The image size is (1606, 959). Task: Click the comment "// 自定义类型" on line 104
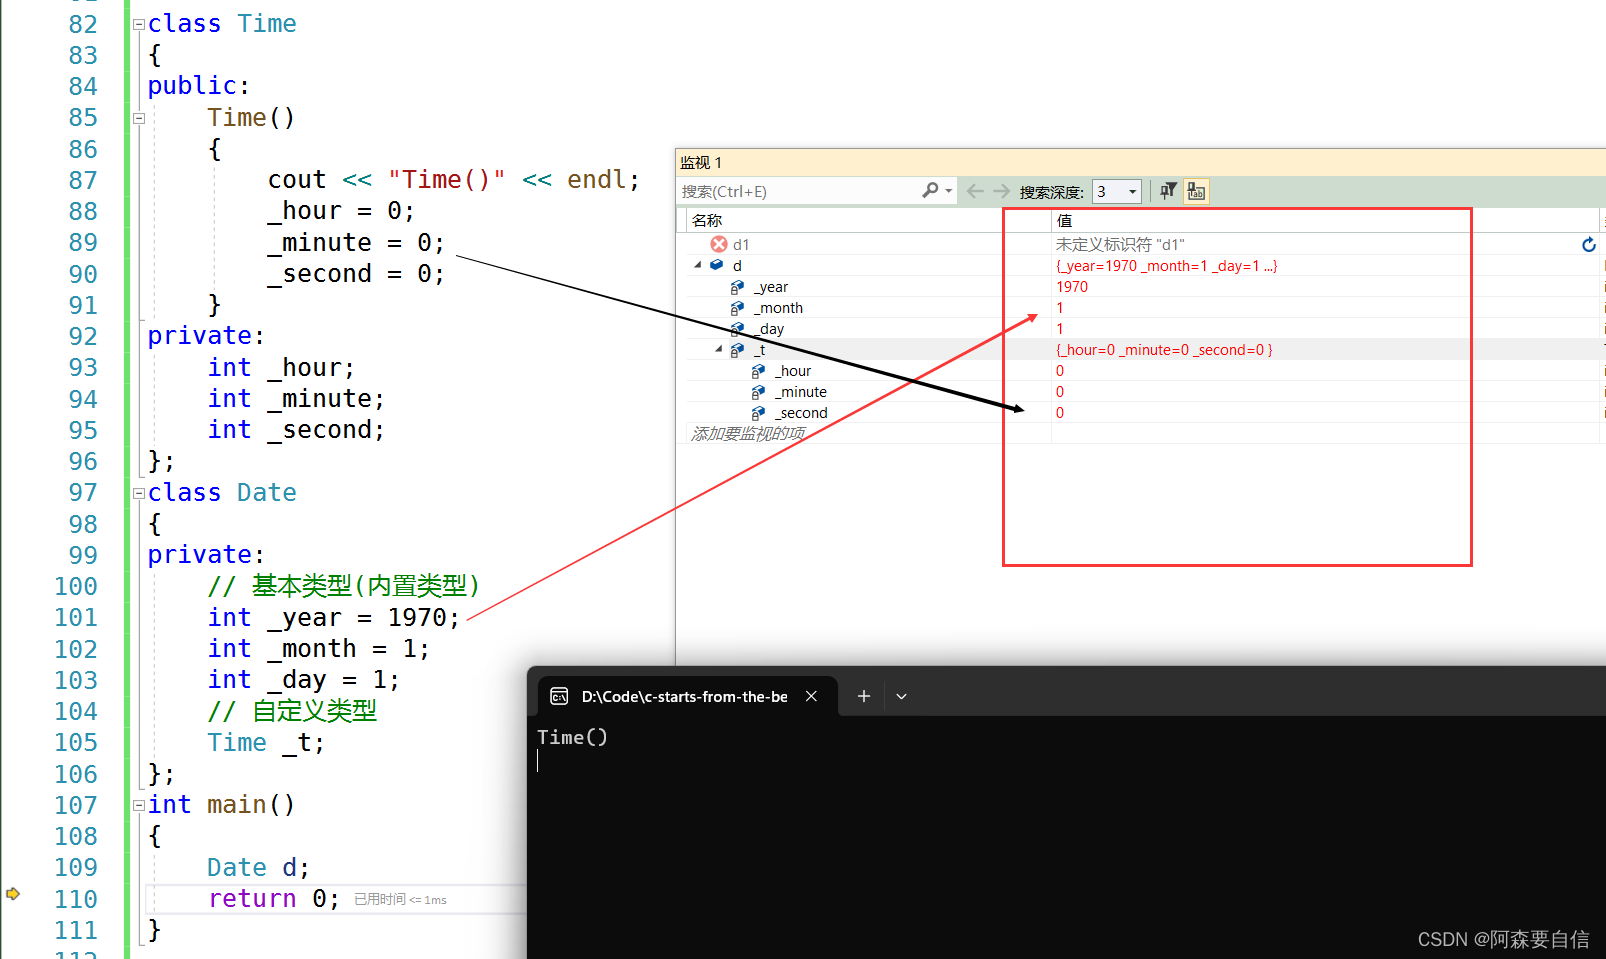[292, 711]
